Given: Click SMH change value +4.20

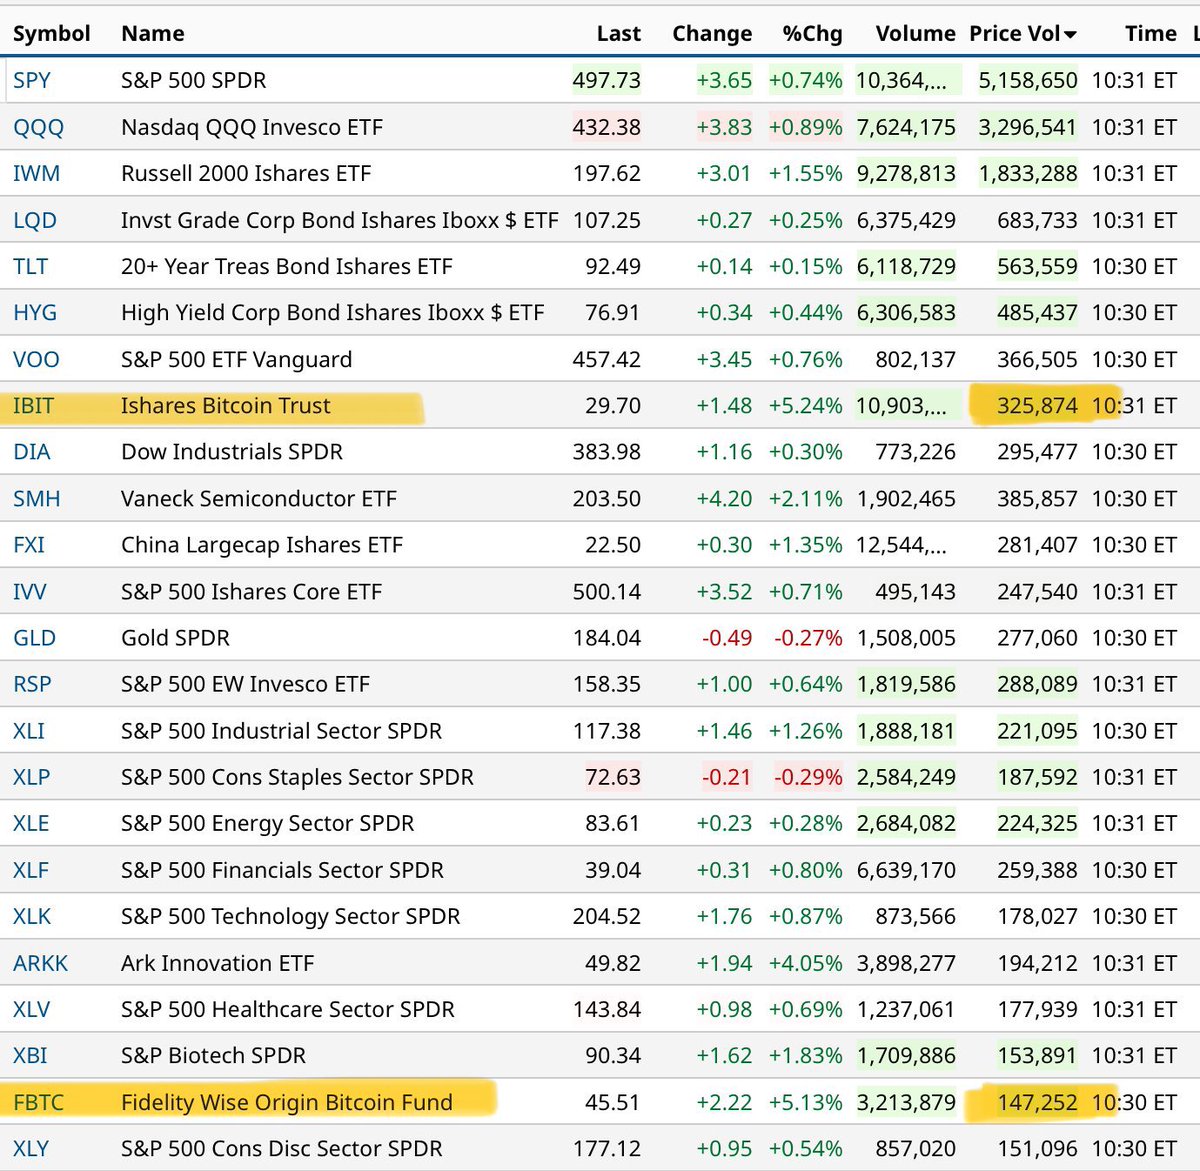Looking at the screenshot, I should pyautogui.click(x=724, y=498).
